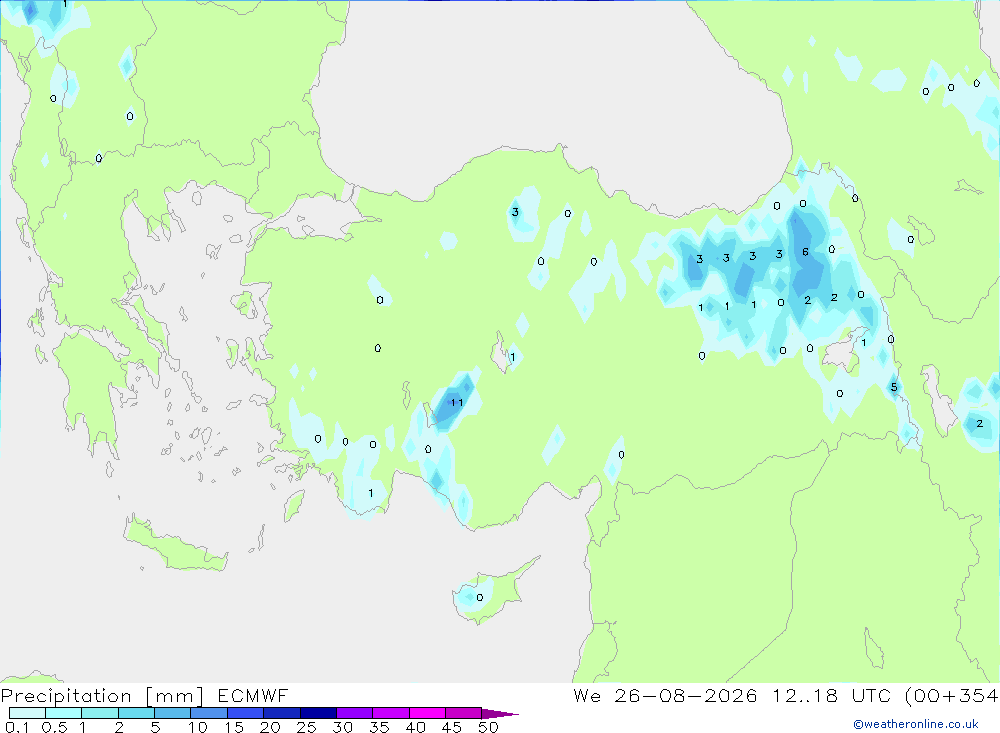Click the "[mm]" unit label
The height and width of the screenshot is (733, 1000).
pyautogui.click(x=175, y=696)
